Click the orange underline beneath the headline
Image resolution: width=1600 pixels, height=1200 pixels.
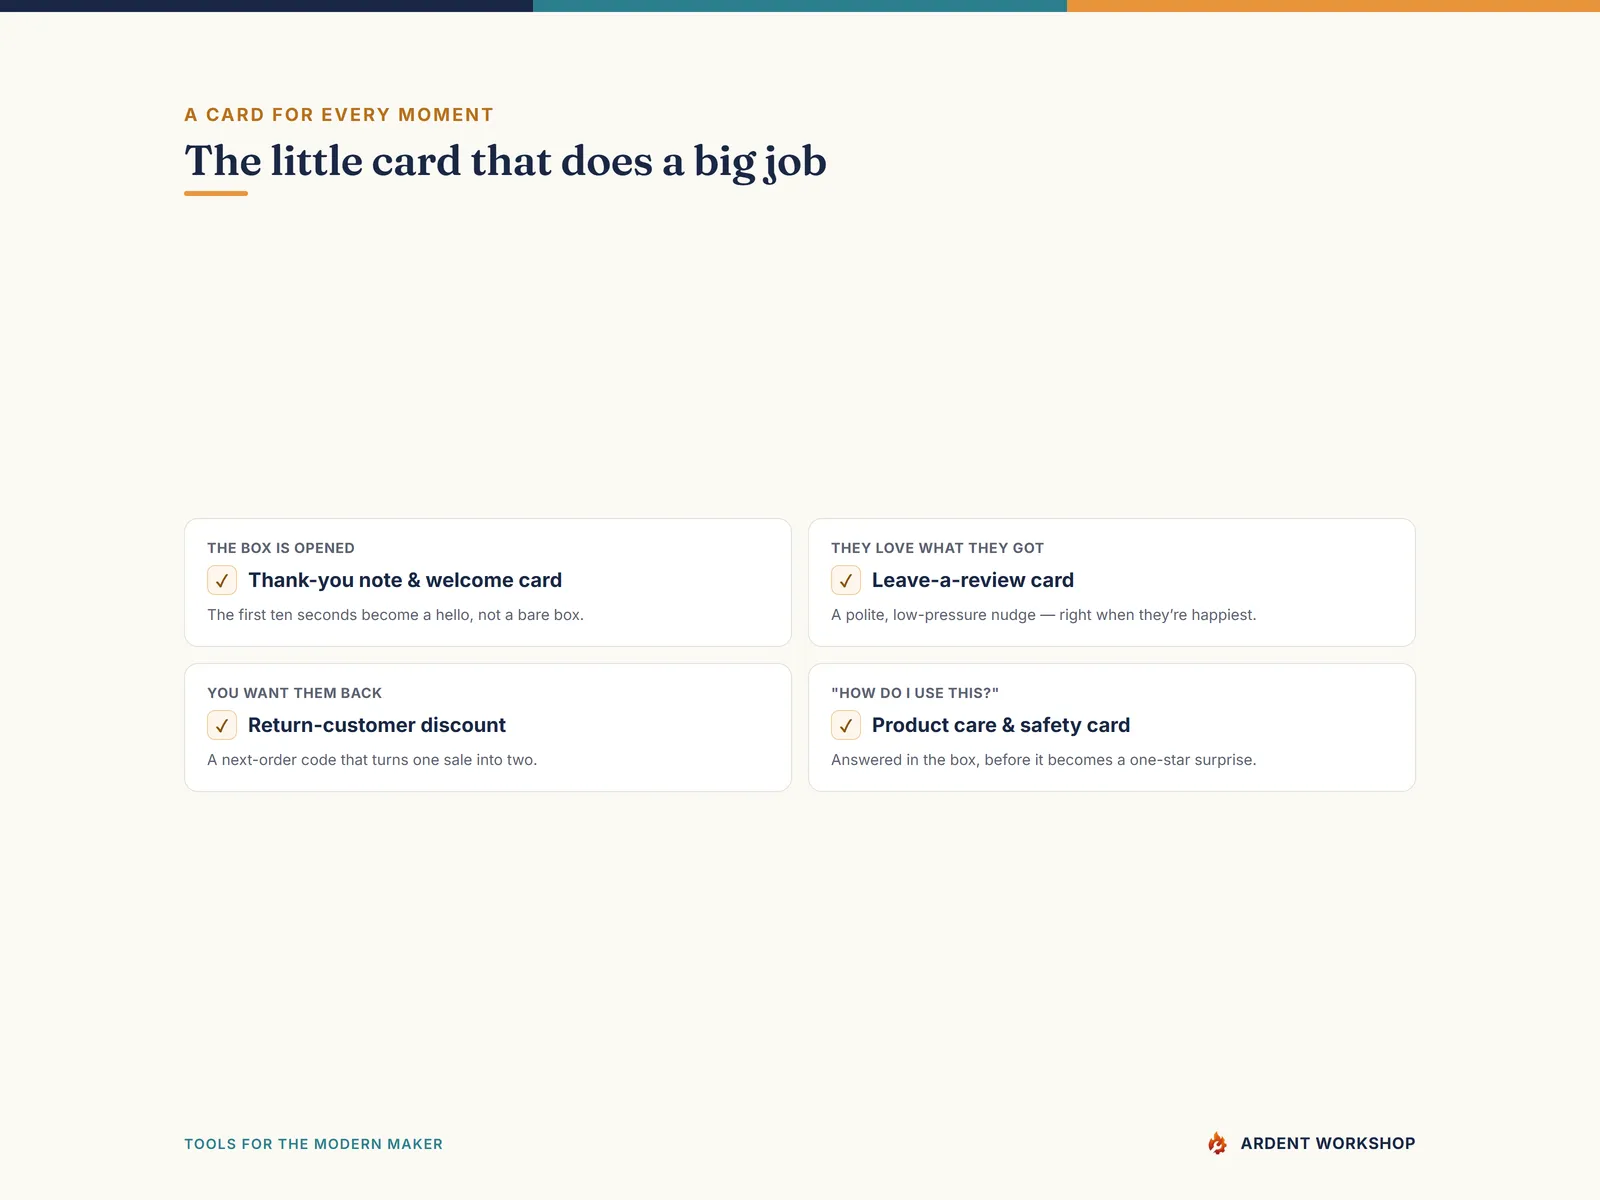(x=216, y=193)
